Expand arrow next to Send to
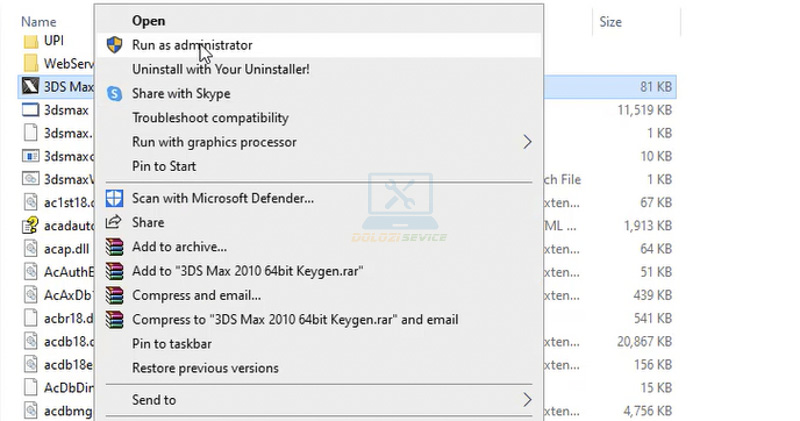Viewport: 800px width, 421px height. pyautogui.click(x=527, y=400)
